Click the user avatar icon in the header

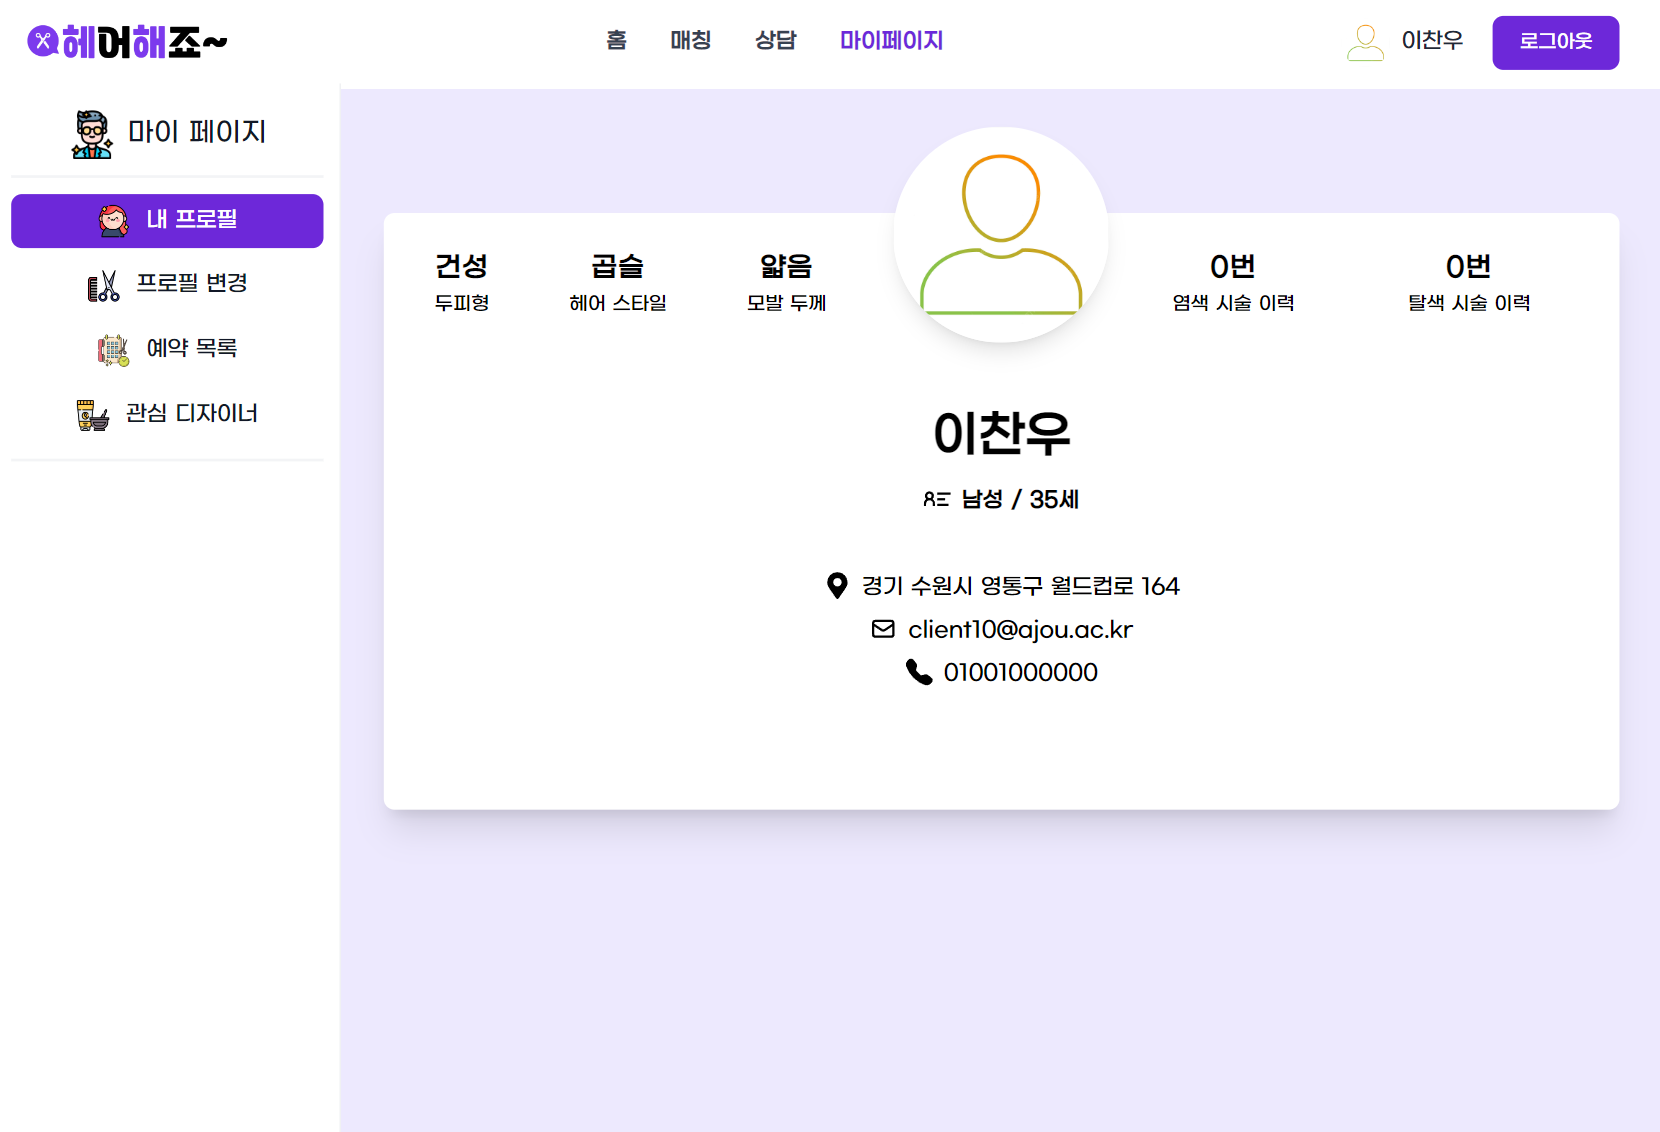click(1364, 42)
